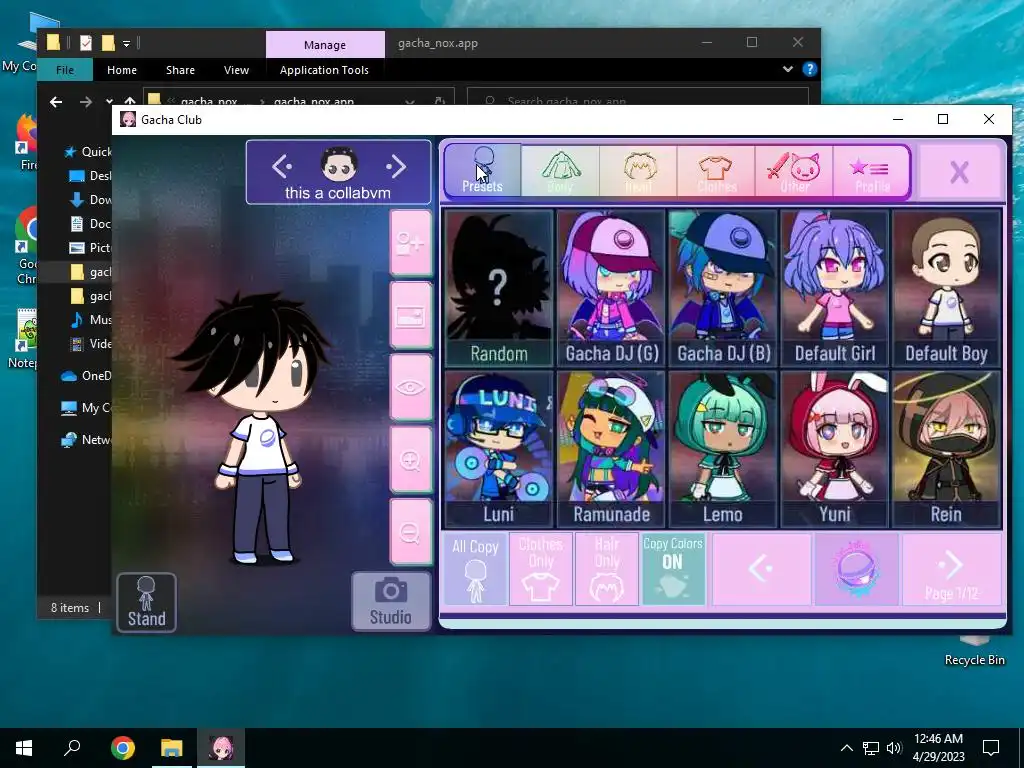Open the File menu in File Explorer

coord(65,70)
